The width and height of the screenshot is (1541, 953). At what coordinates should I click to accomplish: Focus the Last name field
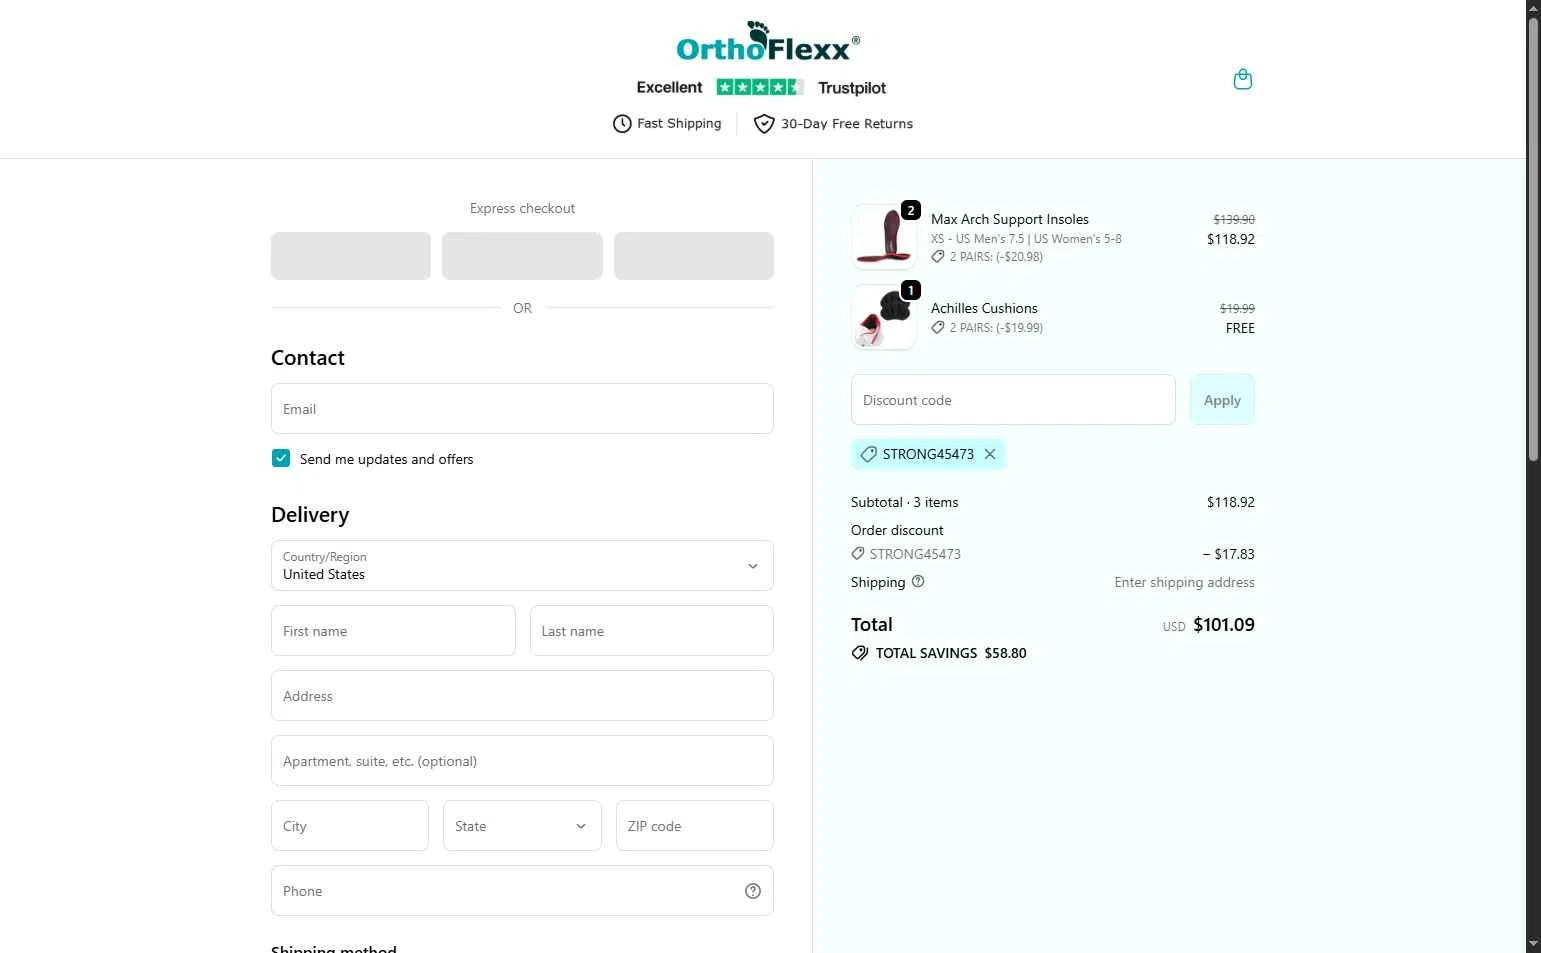(652, 631)
